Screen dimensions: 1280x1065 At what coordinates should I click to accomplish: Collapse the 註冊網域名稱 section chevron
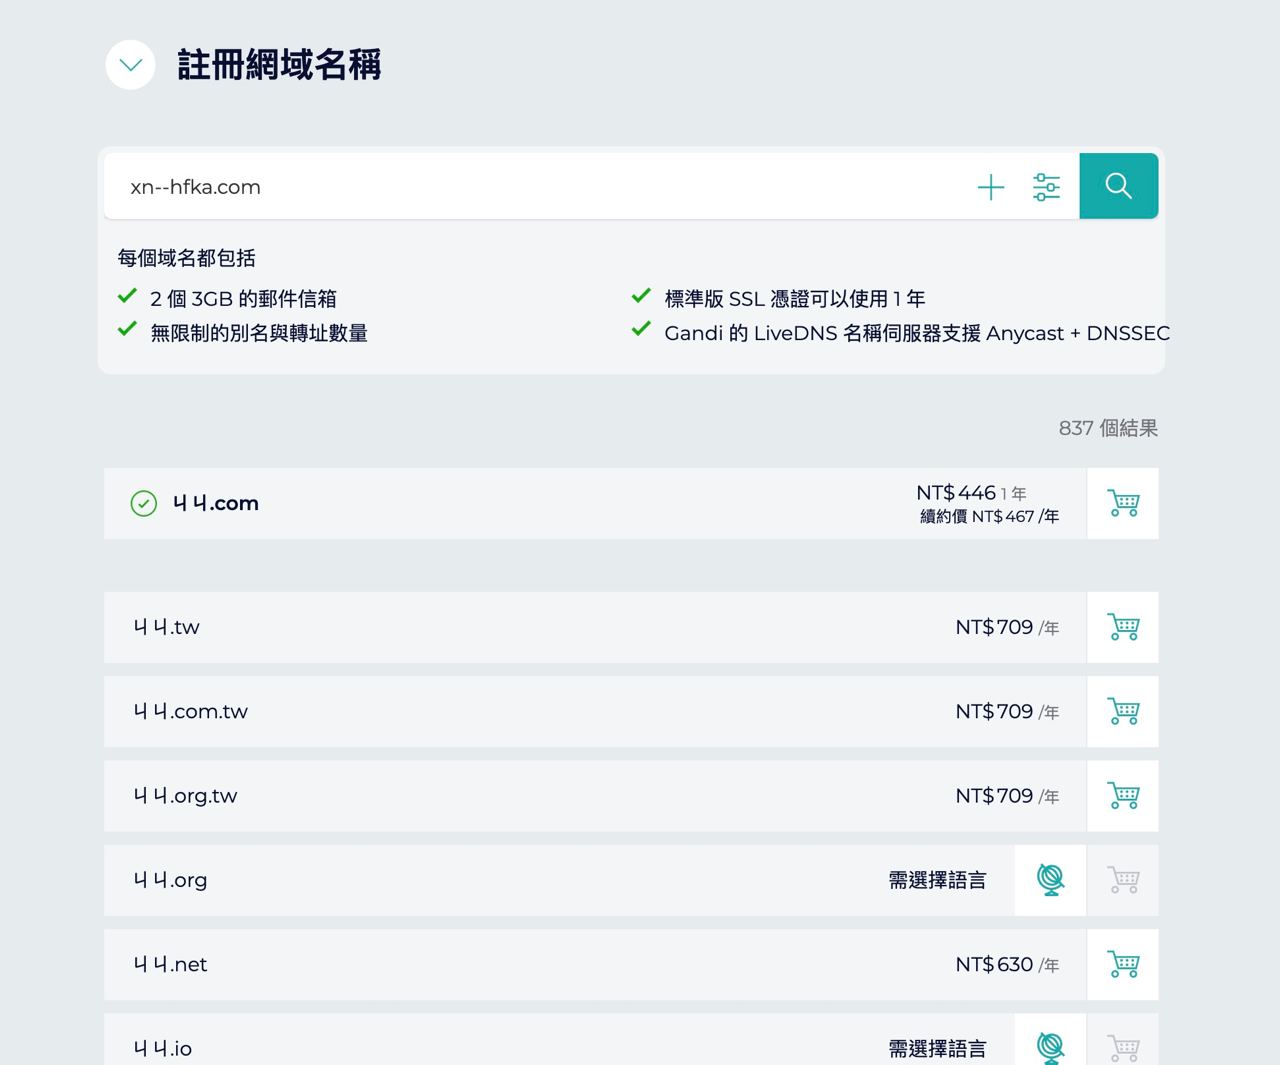point(130,65)
